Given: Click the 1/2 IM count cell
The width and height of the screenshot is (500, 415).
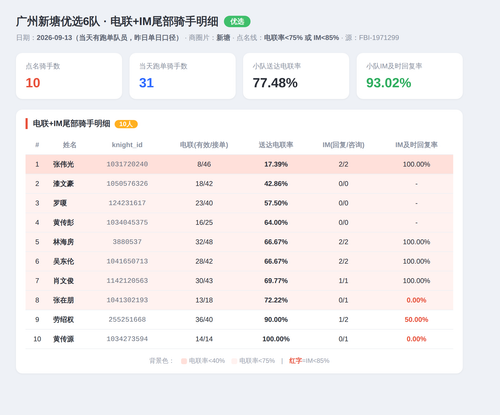Looking at the screenshot, I should (x=343, y=319).
